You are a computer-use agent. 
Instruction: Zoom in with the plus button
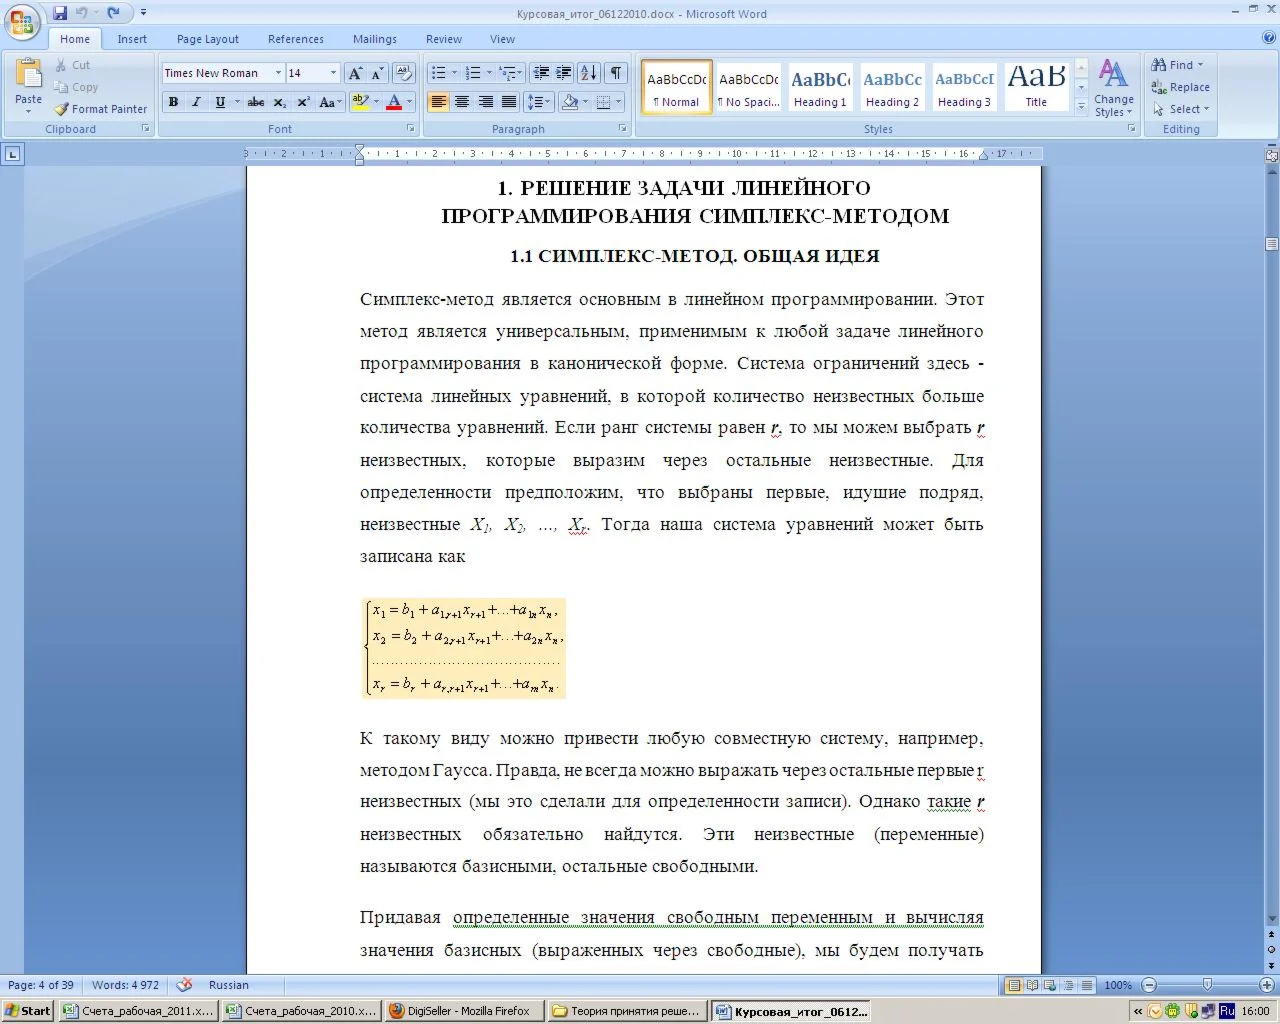[1267, 985]
